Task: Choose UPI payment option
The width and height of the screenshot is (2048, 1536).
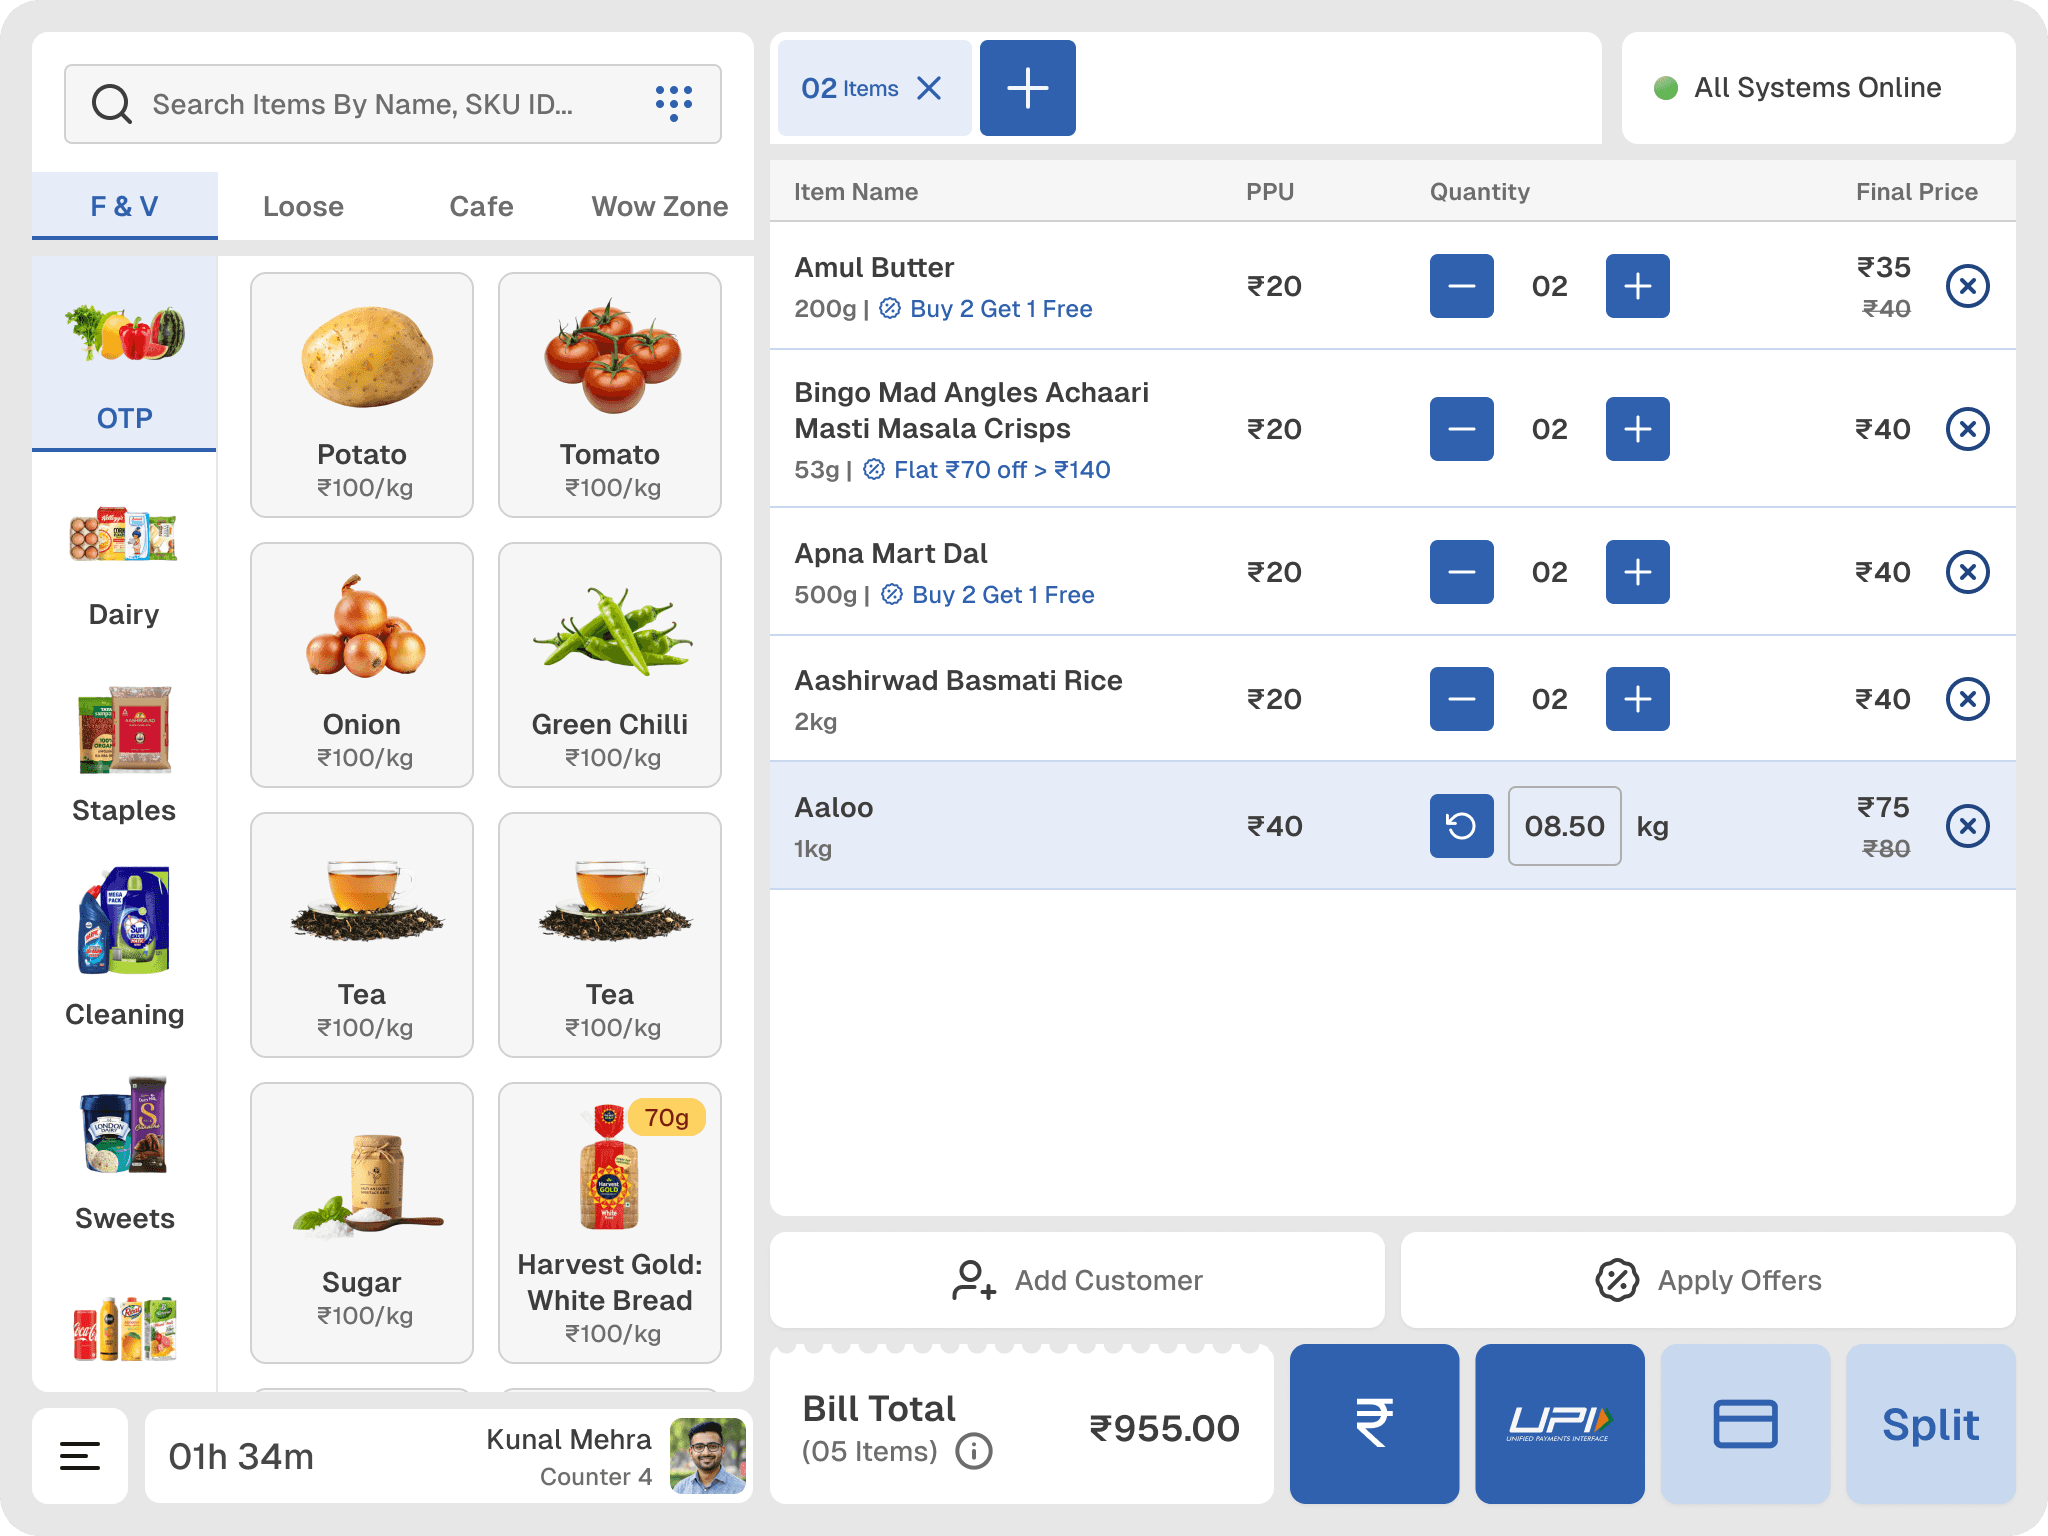Action: (1559, 1423)
